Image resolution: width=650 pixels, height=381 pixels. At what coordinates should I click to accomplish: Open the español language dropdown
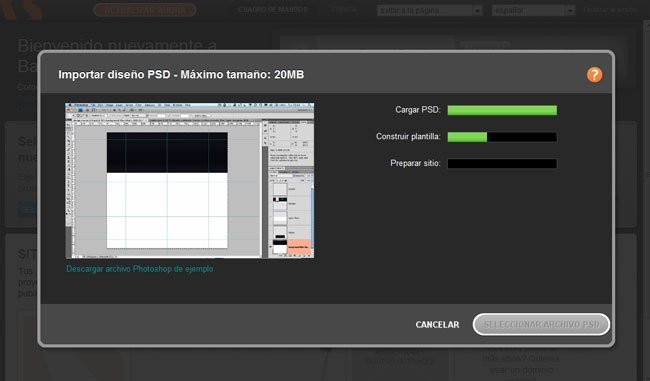534,10
